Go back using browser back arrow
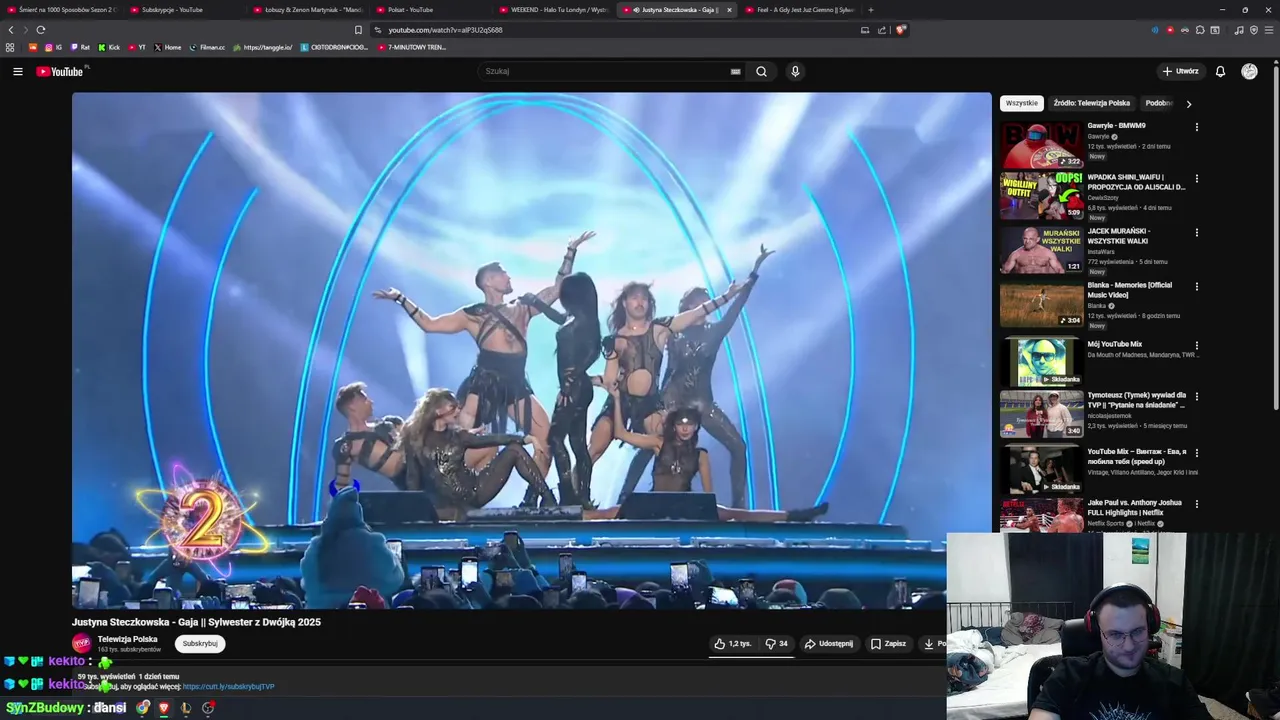 [x=11, y=30]
